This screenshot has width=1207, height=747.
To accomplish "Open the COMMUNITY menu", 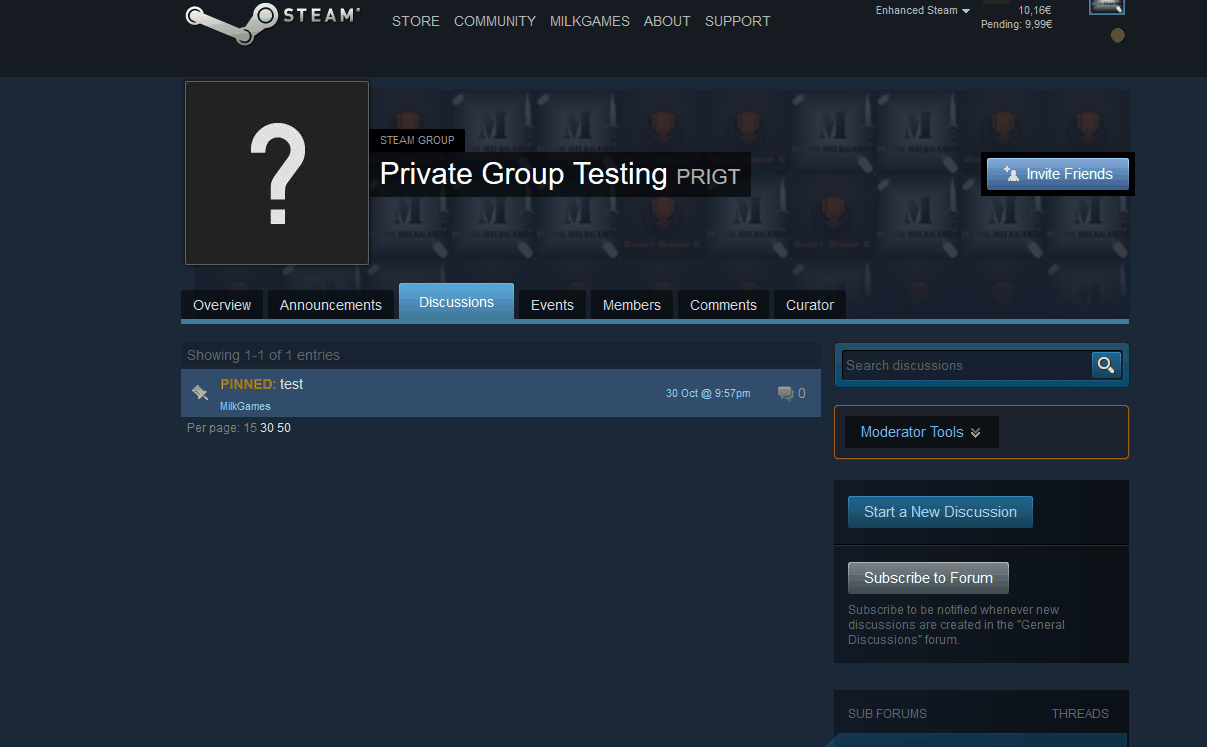I will pos(495,21).
